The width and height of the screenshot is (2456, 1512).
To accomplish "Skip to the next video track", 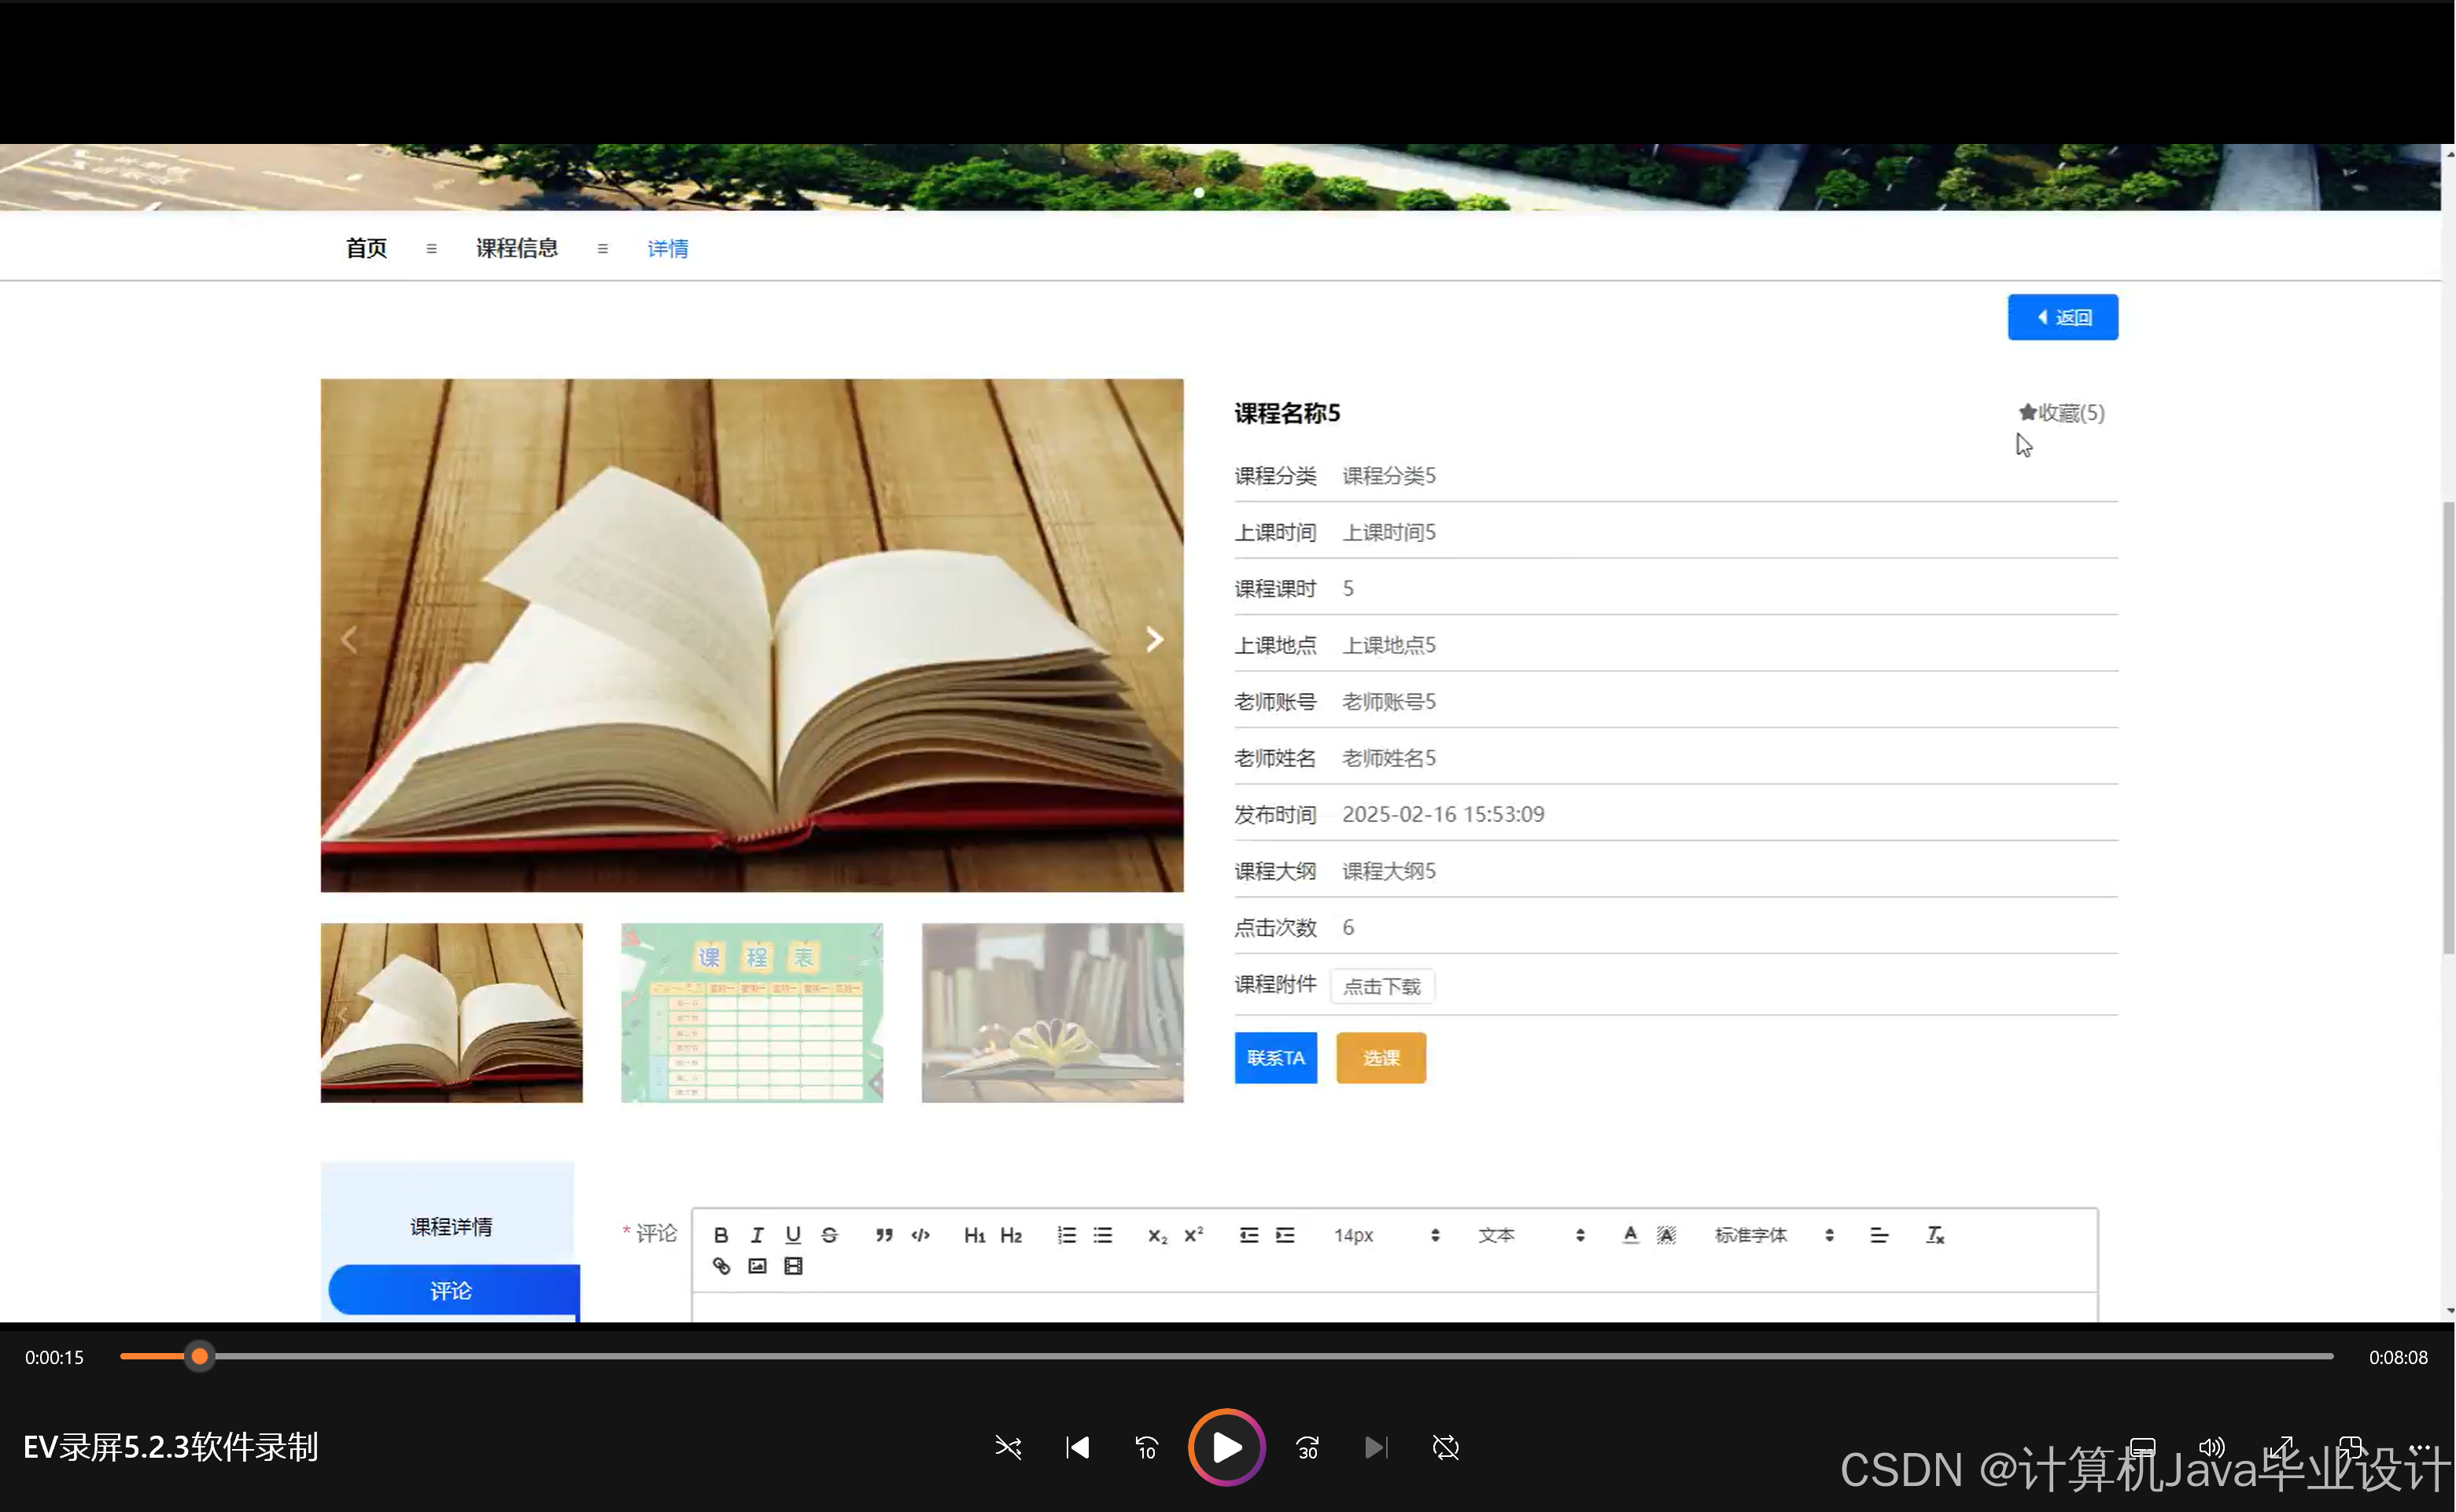I will coord(1376,1447).
